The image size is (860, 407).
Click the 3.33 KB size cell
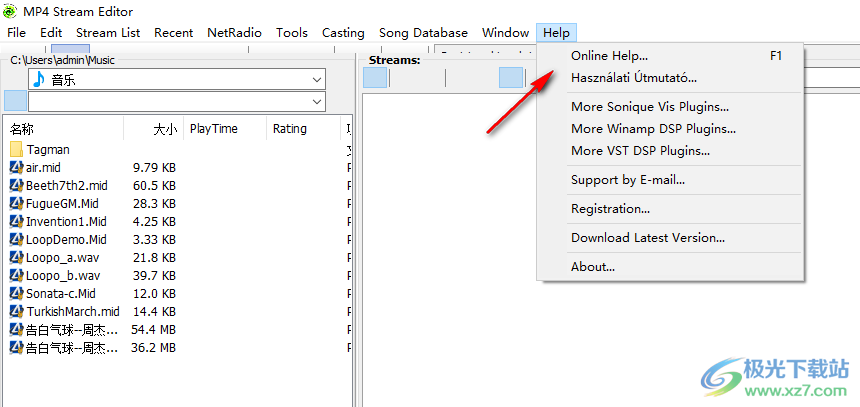[154, 240]
